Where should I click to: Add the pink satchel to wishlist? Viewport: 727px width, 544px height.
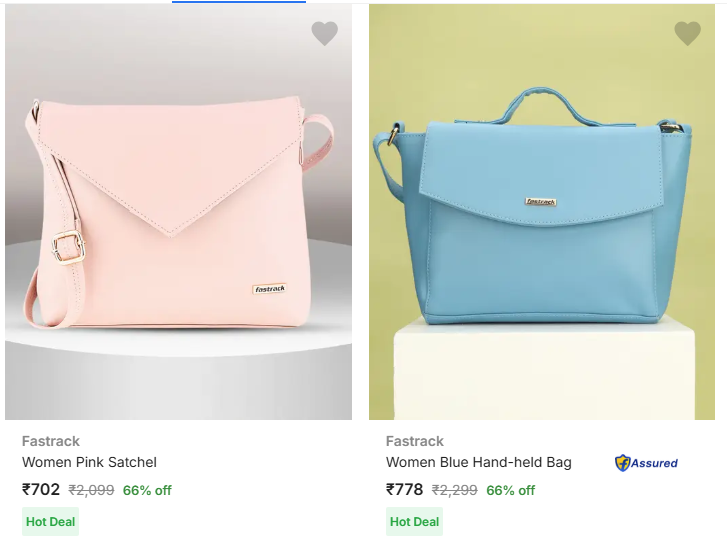[325, 34]
